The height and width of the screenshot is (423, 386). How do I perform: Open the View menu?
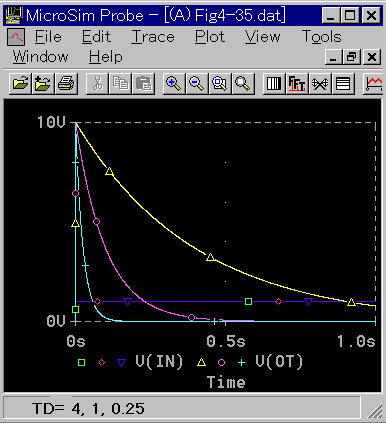[263, 37]
